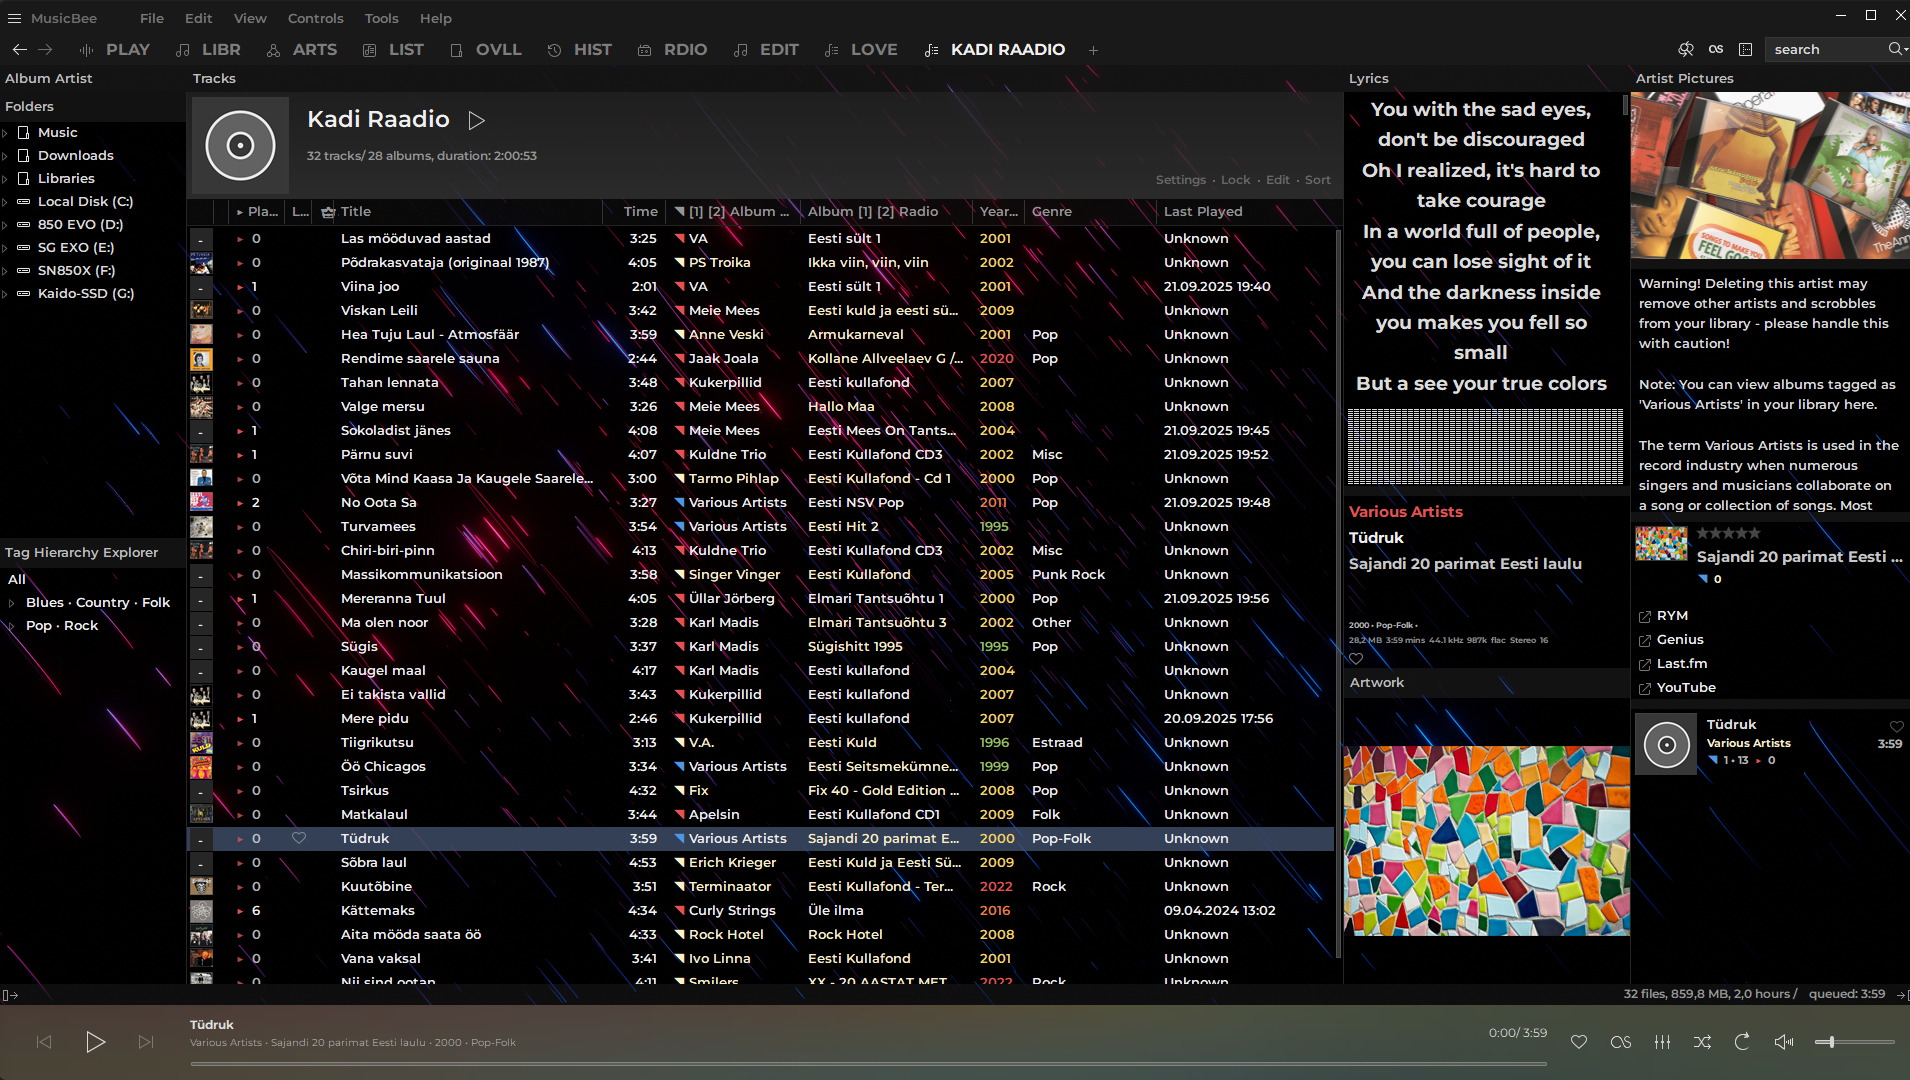Open the Edit menu
This screenshot has width=1910, height=1080.
(x=198, y=18)
